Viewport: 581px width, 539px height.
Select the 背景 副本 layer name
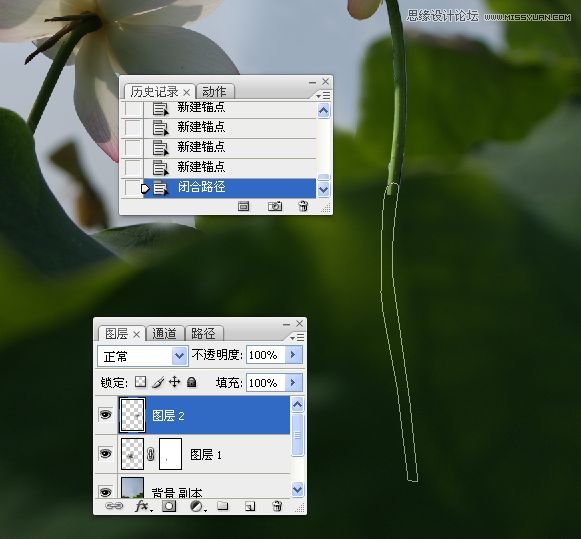[177, 493]
